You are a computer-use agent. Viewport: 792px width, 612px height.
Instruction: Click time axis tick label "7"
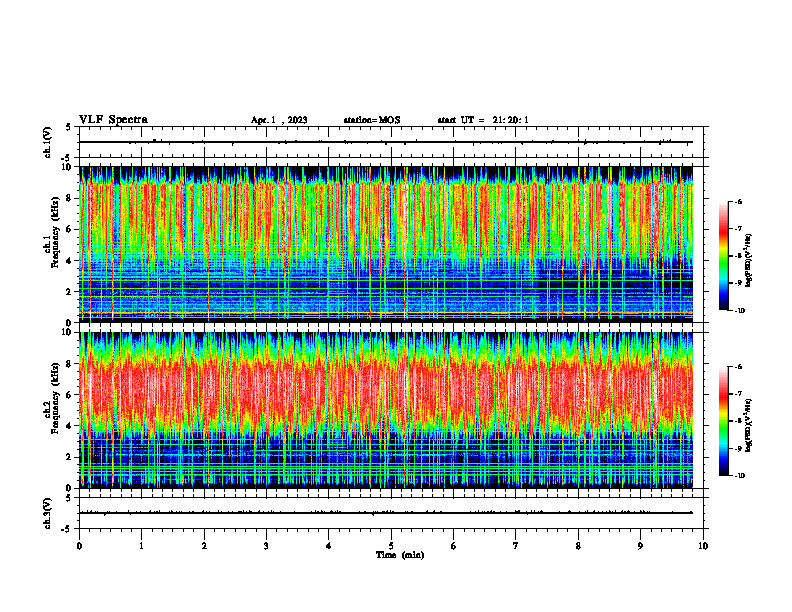click(x=516, y=546)
